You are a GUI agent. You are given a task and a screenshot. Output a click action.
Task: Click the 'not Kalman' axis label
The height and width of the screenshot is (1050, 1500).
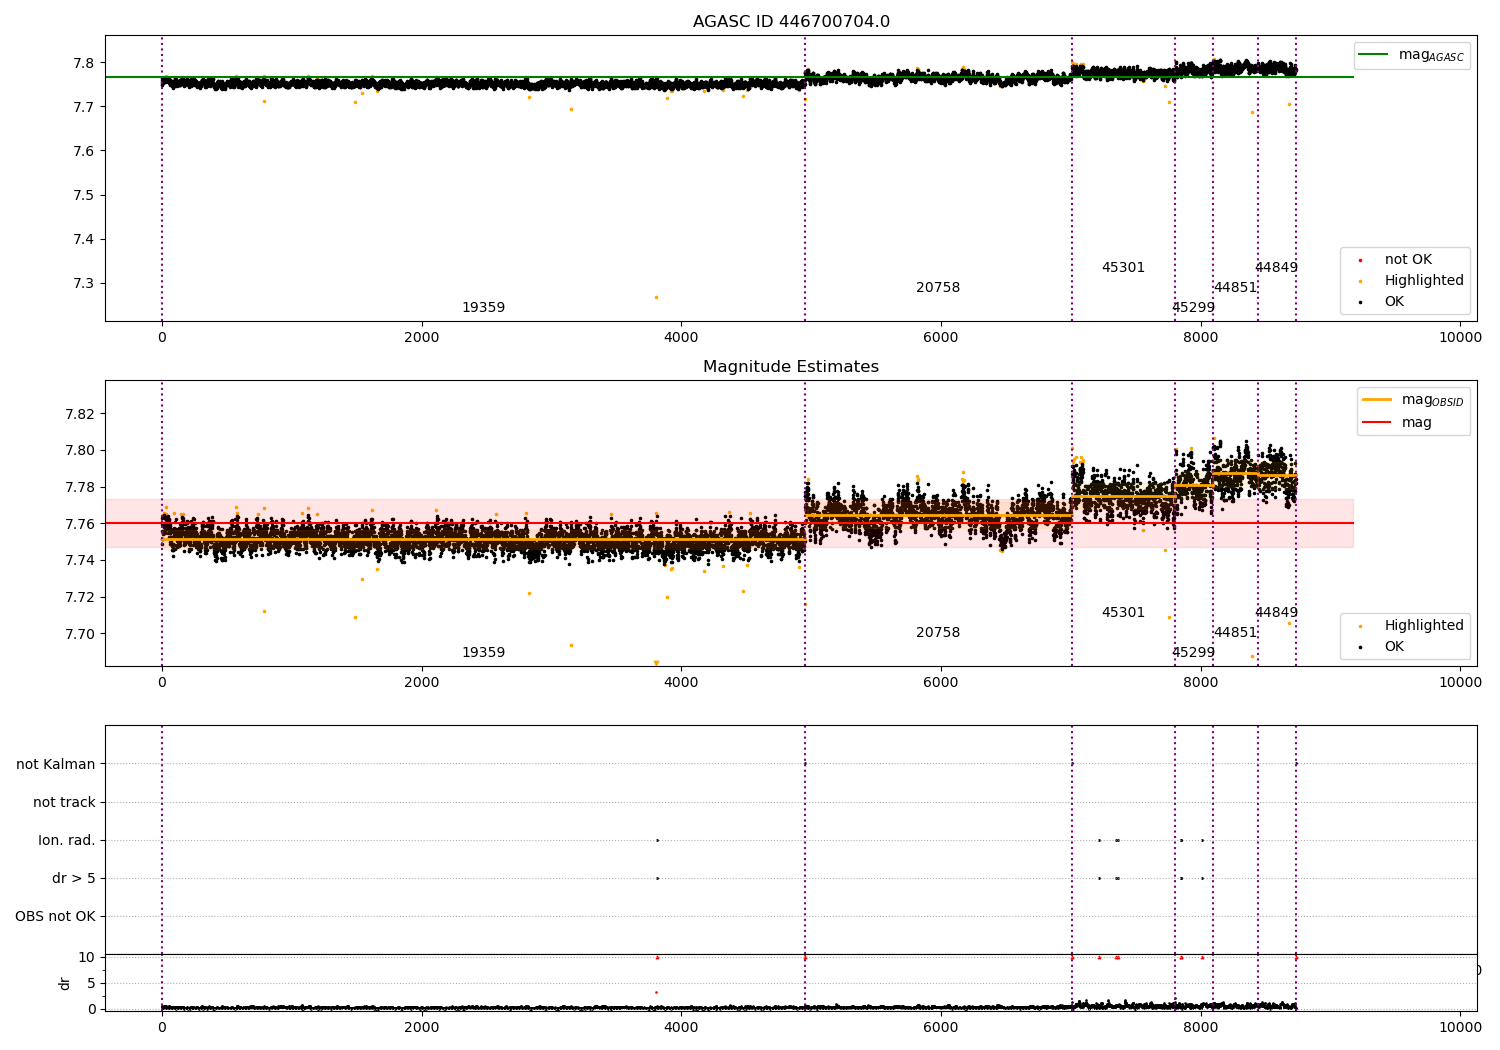56,764
